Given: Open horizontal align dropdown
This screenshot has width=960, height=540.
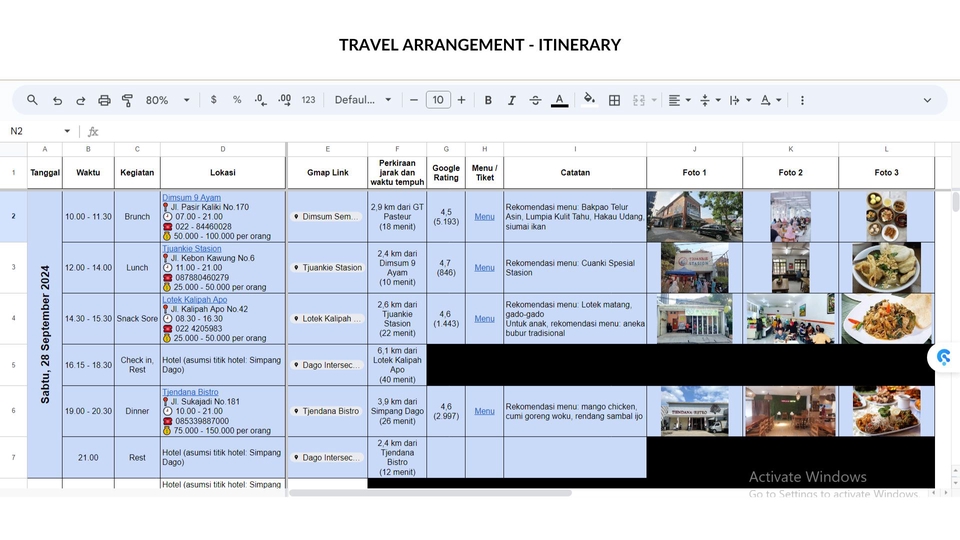Looking at the screenshot, I should coord(679,100).
